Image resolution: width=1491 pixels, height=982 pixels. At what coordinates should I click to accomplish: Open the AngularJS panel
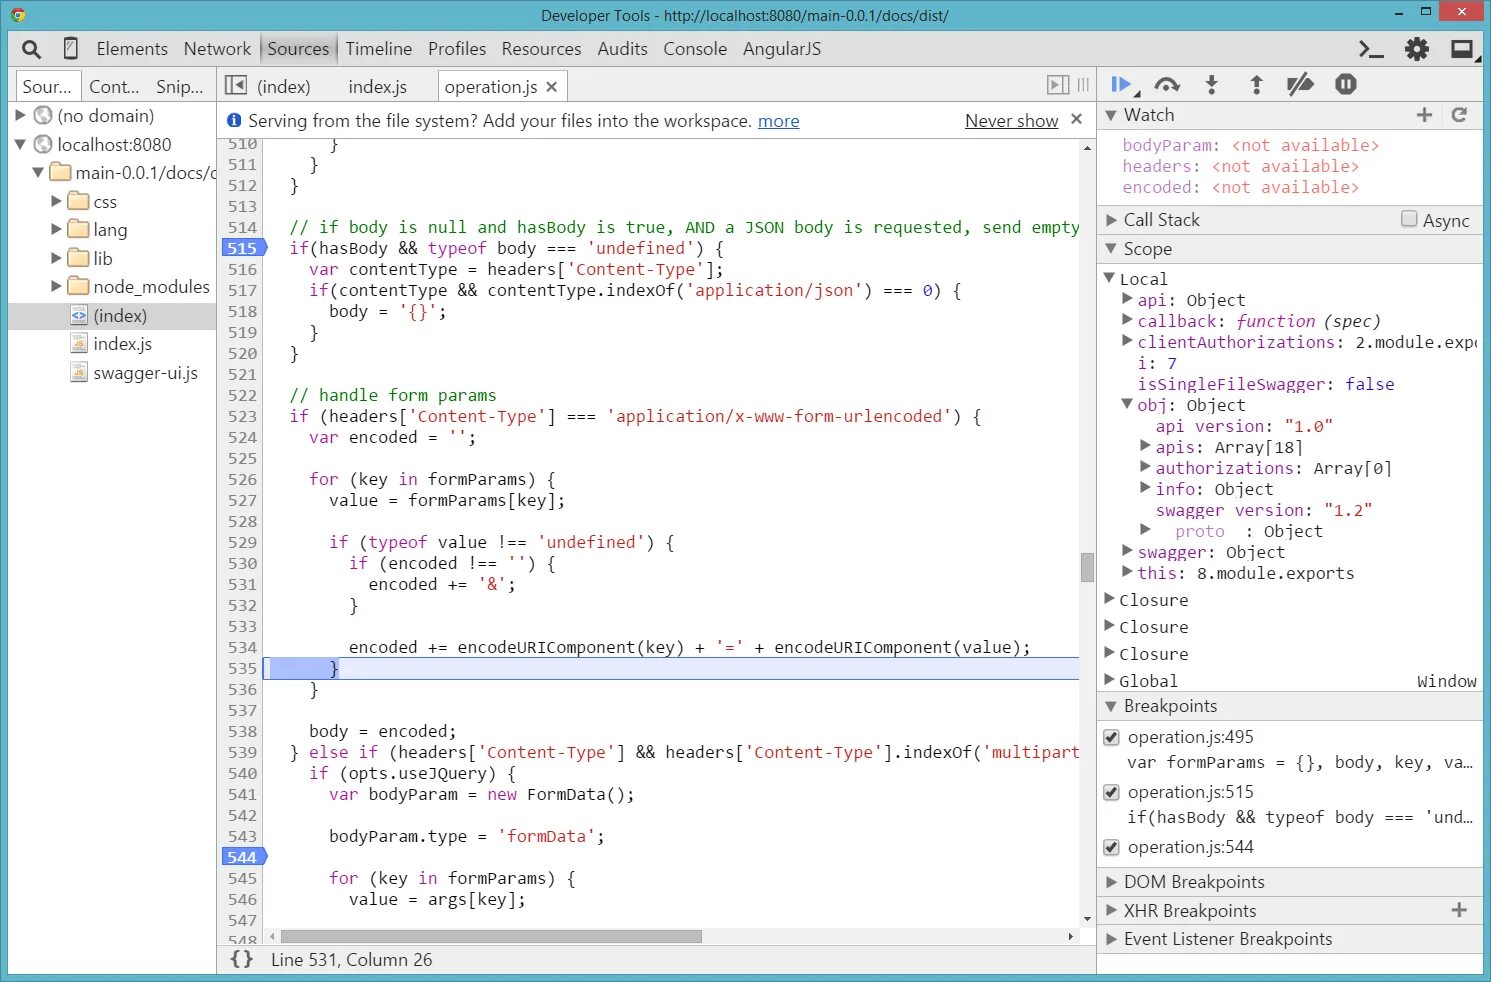pos(782,49)
